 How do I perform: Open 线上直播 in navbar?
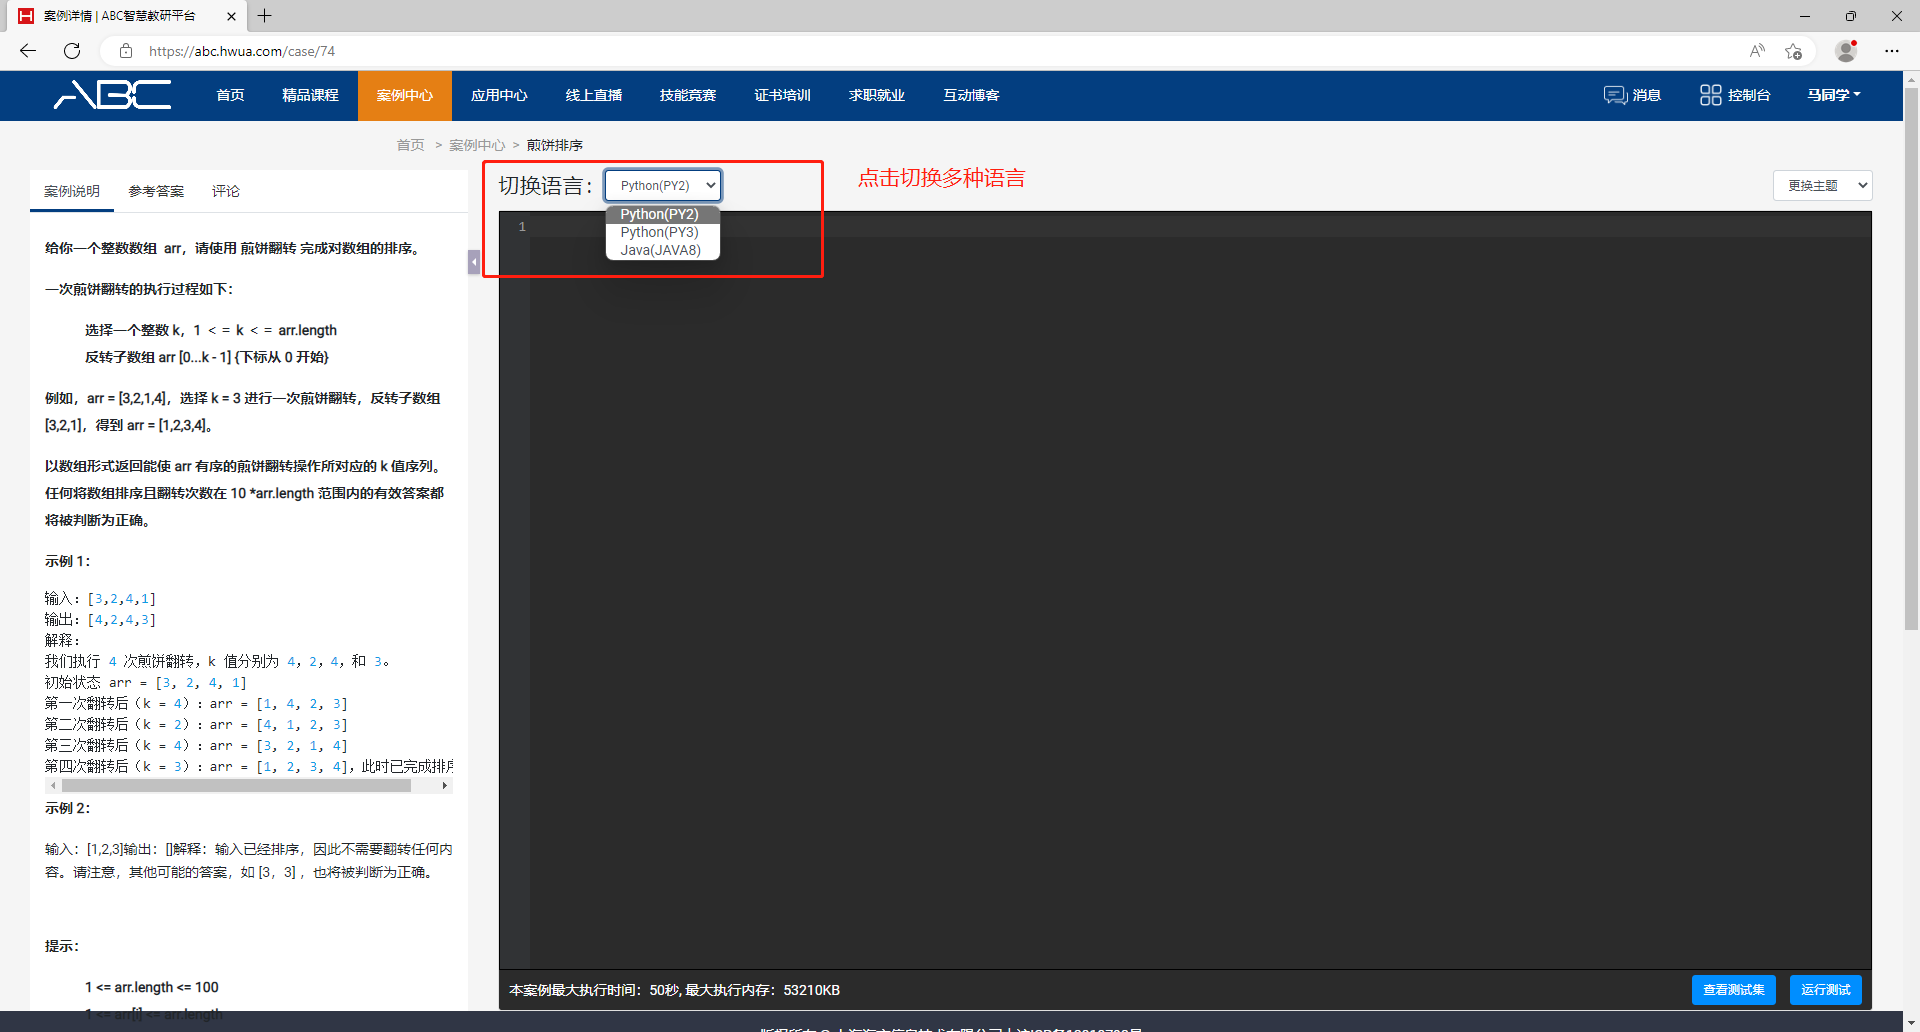click(594, 95)
